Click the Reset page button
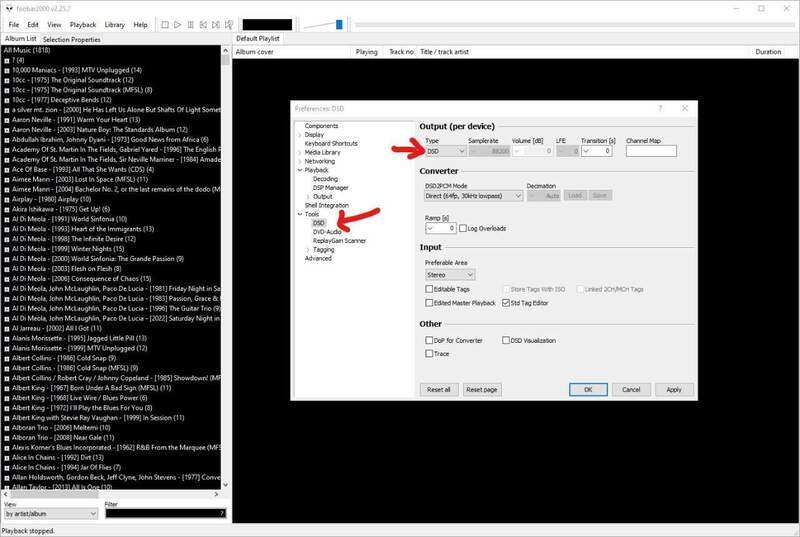Viewport: 800px width, 537px height. click(x=482, y=390)
